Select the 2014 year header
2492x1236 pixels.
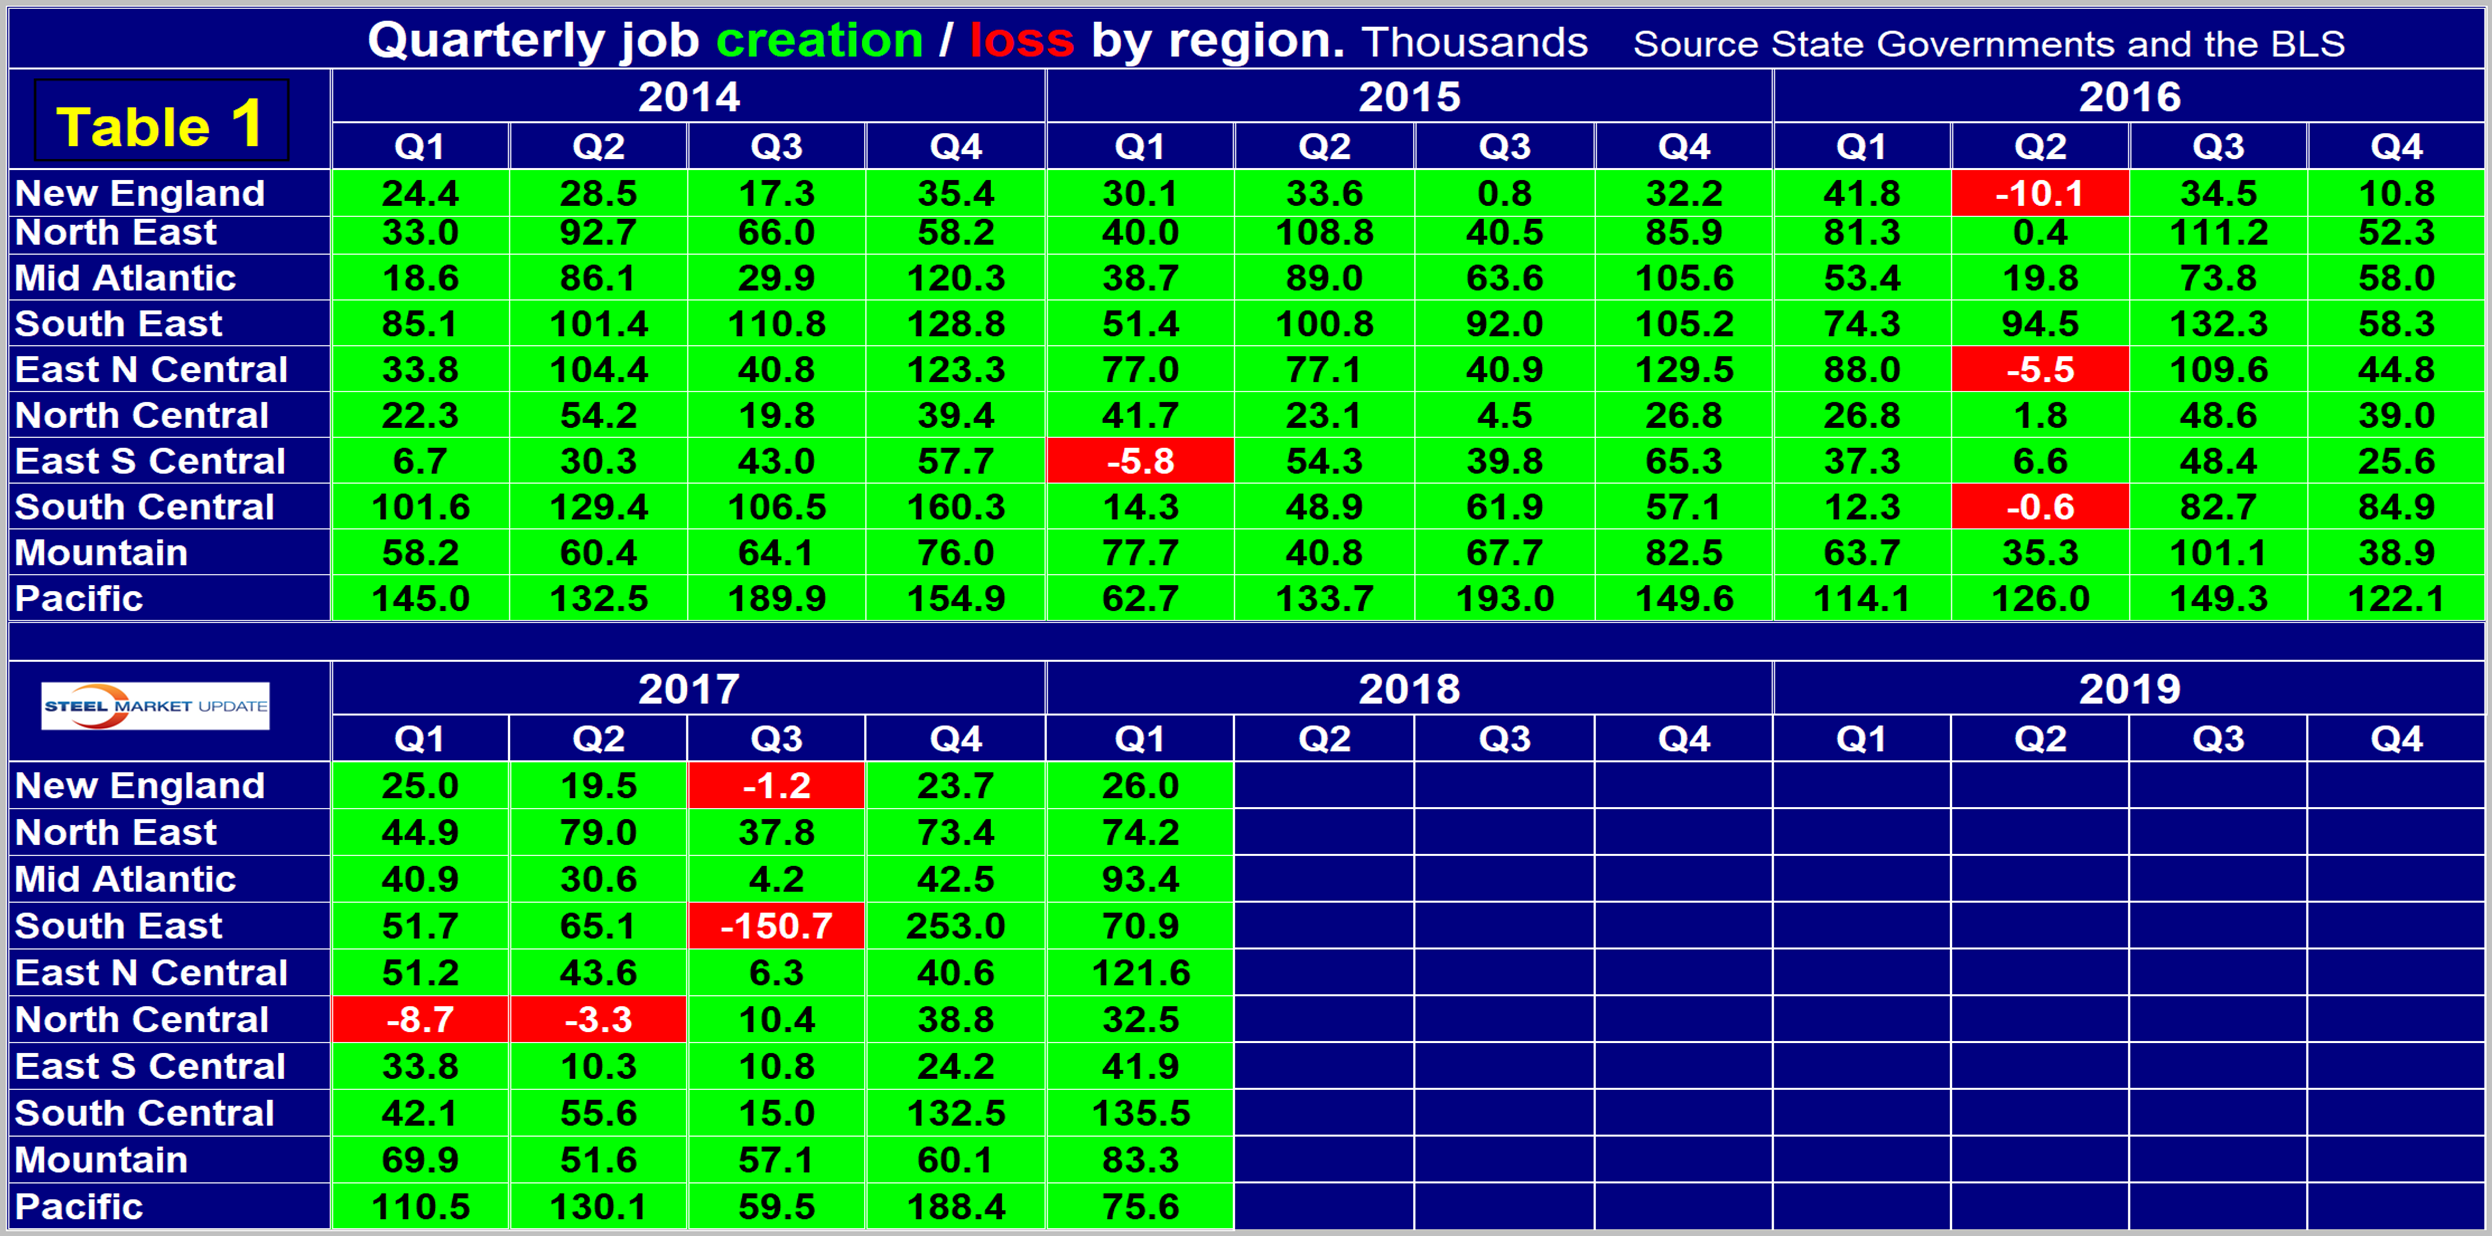[688, 97]
